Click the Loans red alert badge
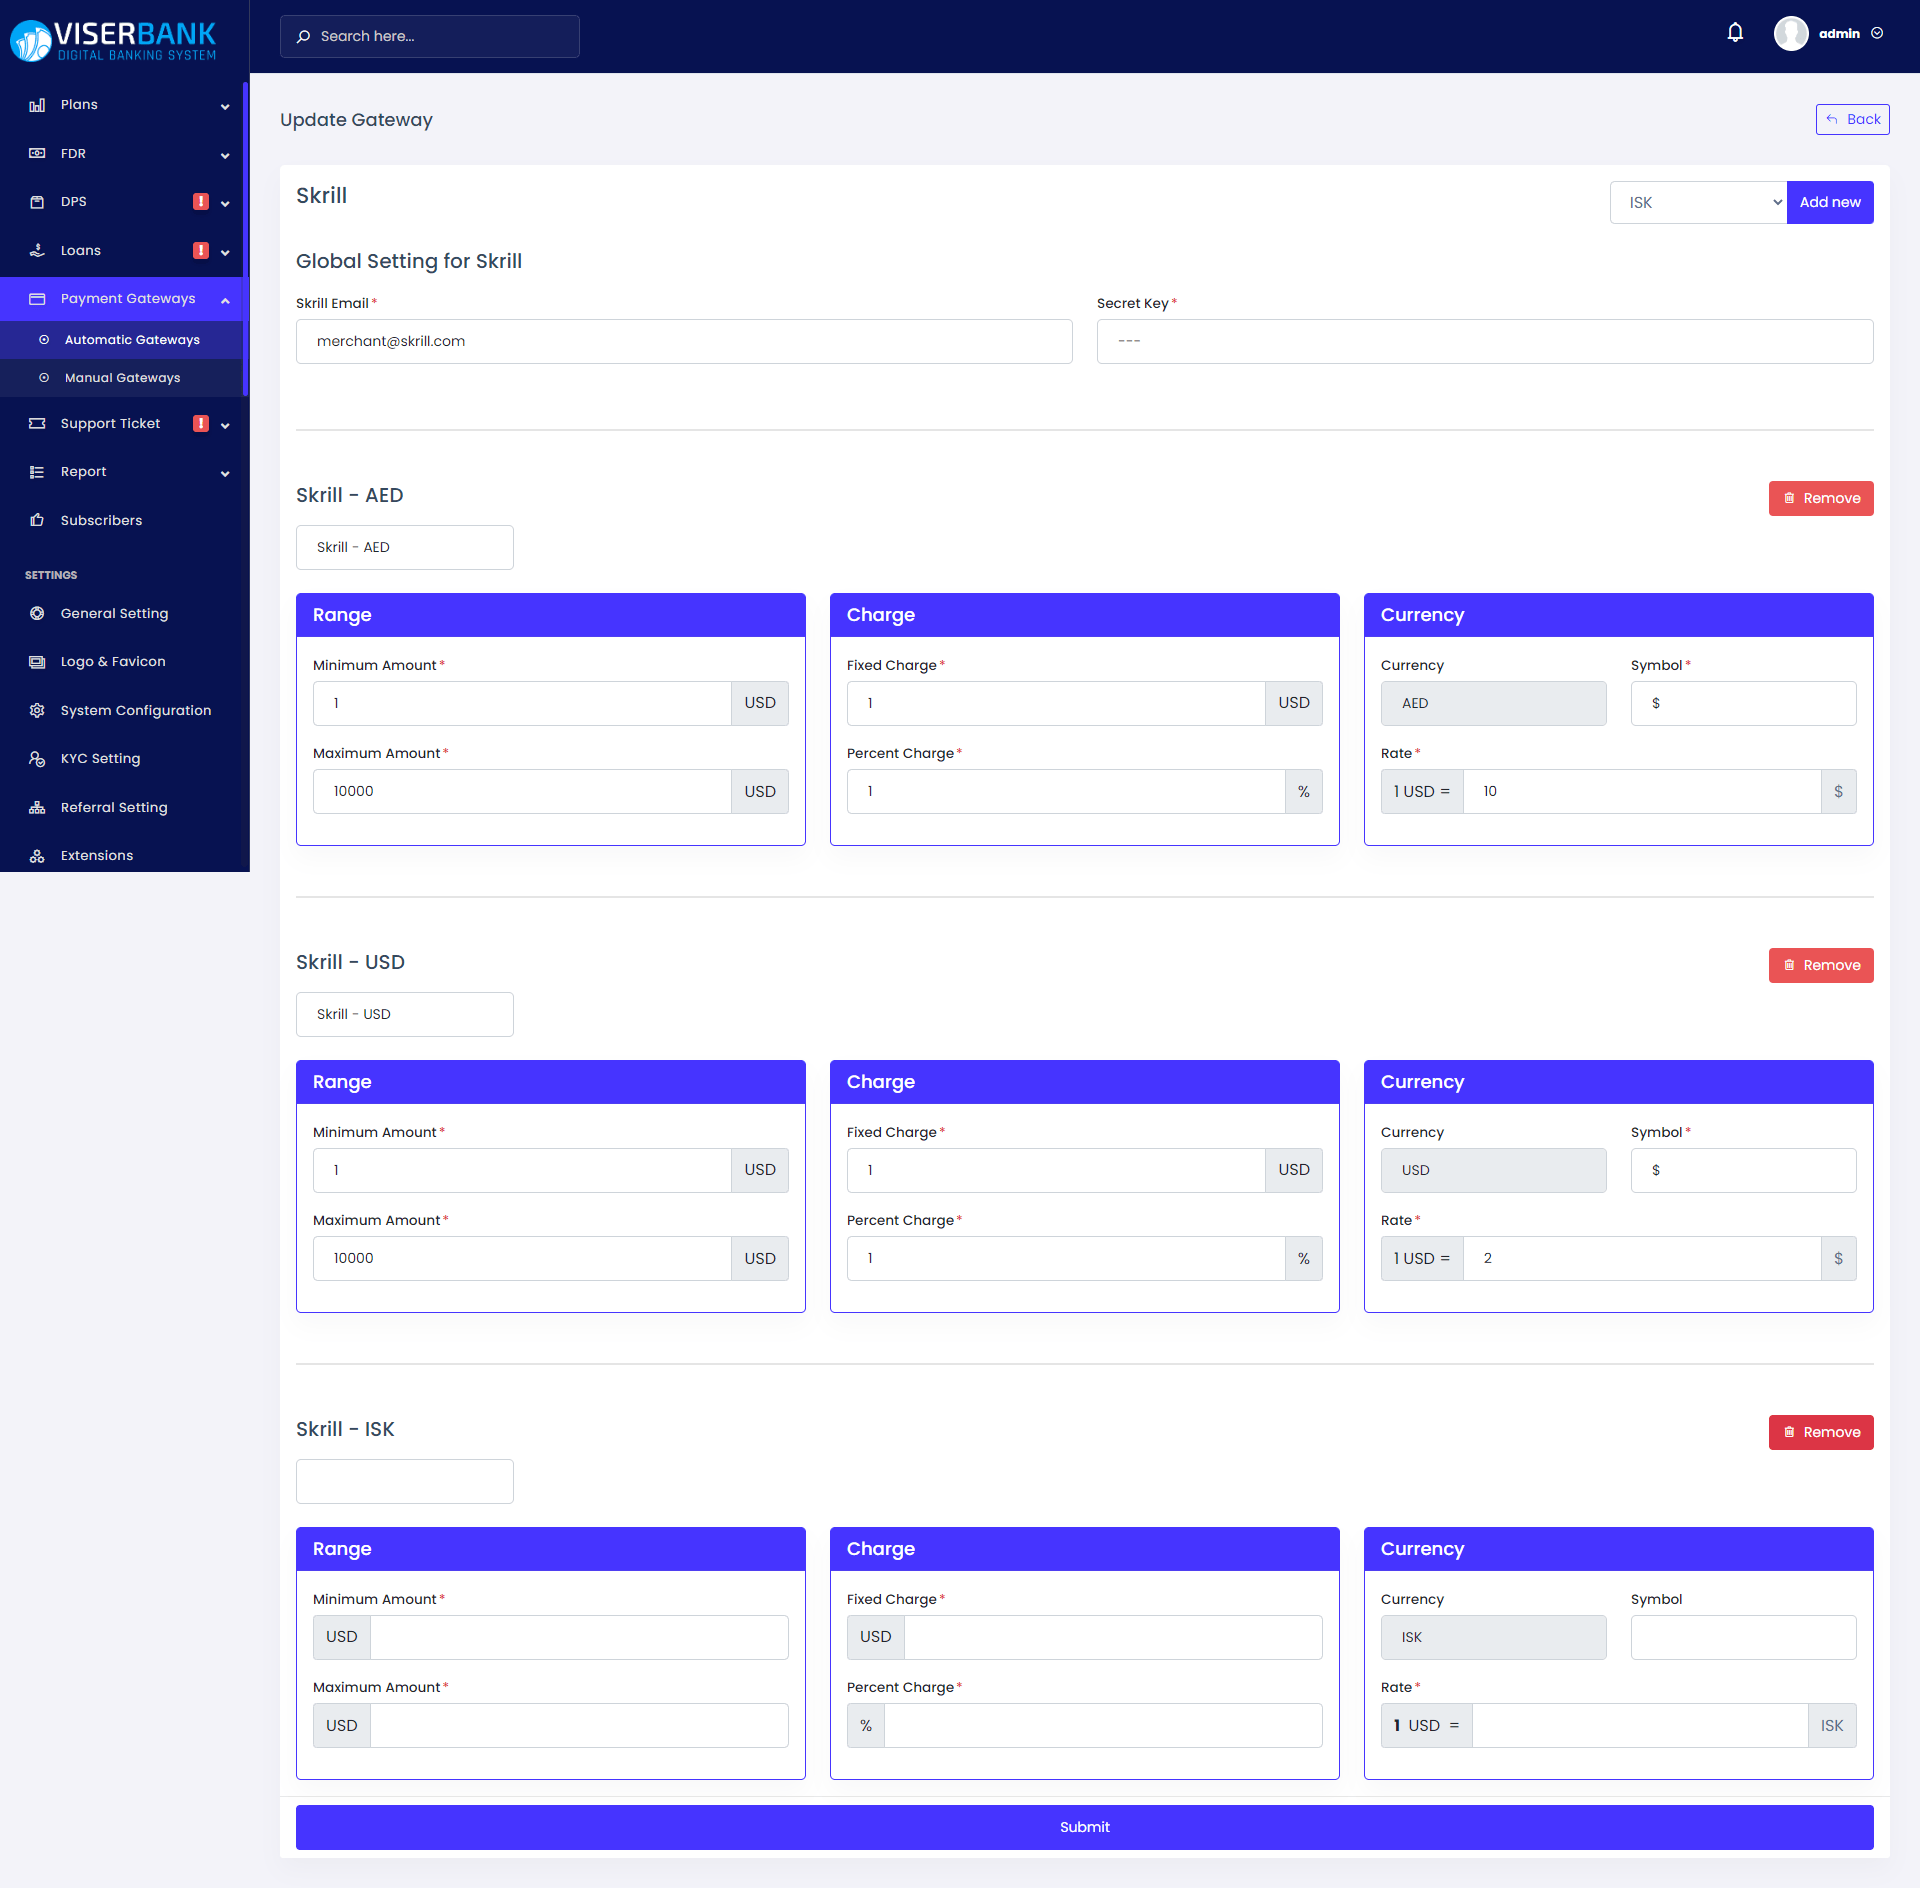The width and height of the screenshot is (1920, 1888). (x=201, y=250)
